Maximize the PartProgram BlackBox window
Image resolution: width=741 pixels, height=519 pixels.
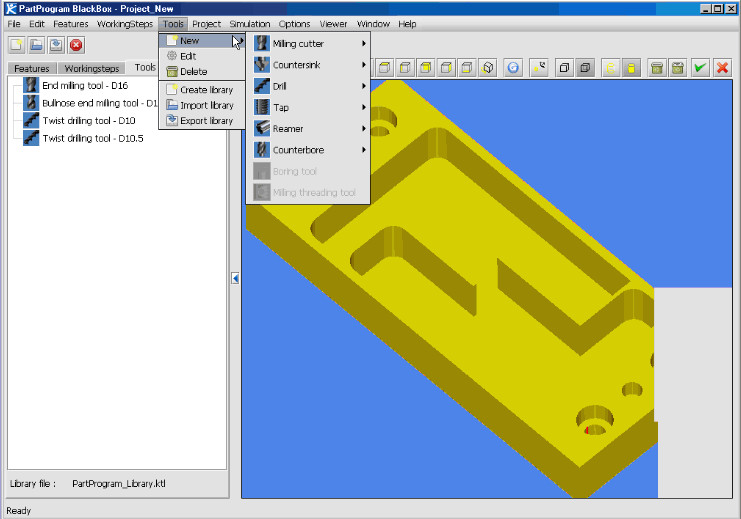(717, 9)
